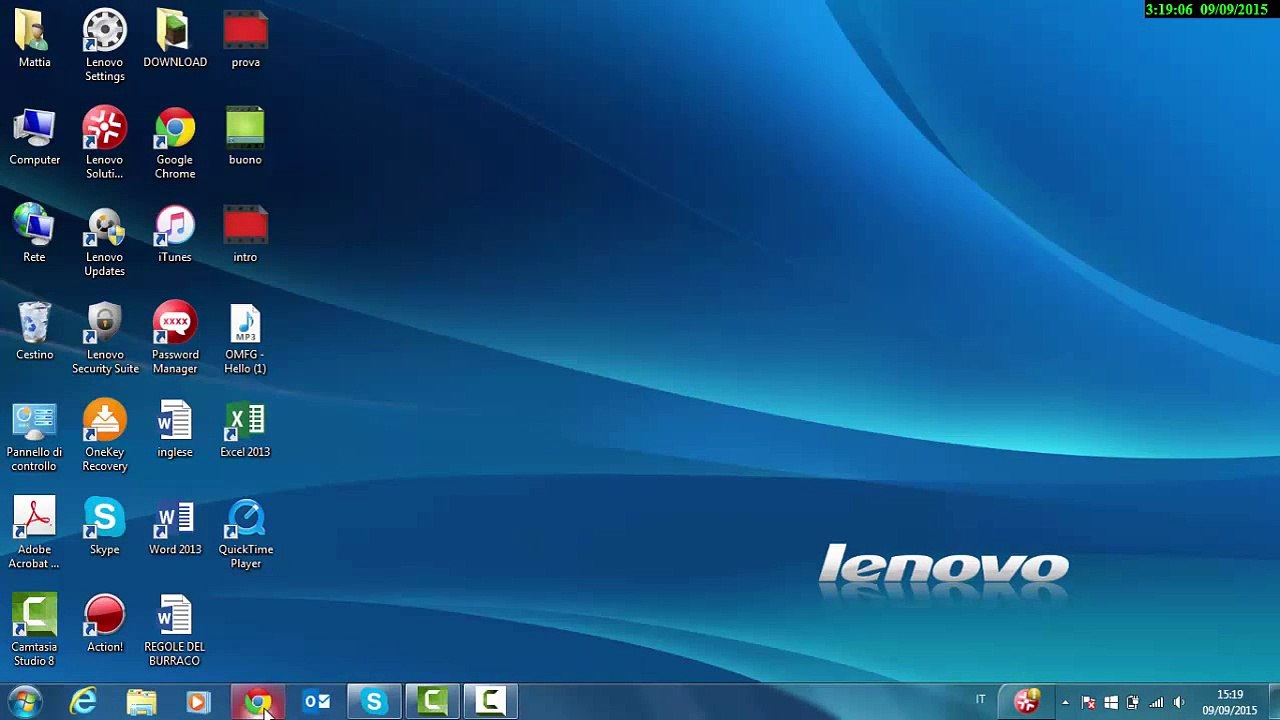Launch the Lenovo Updates shortcut
1280x720 pixels.
(105, 241)
